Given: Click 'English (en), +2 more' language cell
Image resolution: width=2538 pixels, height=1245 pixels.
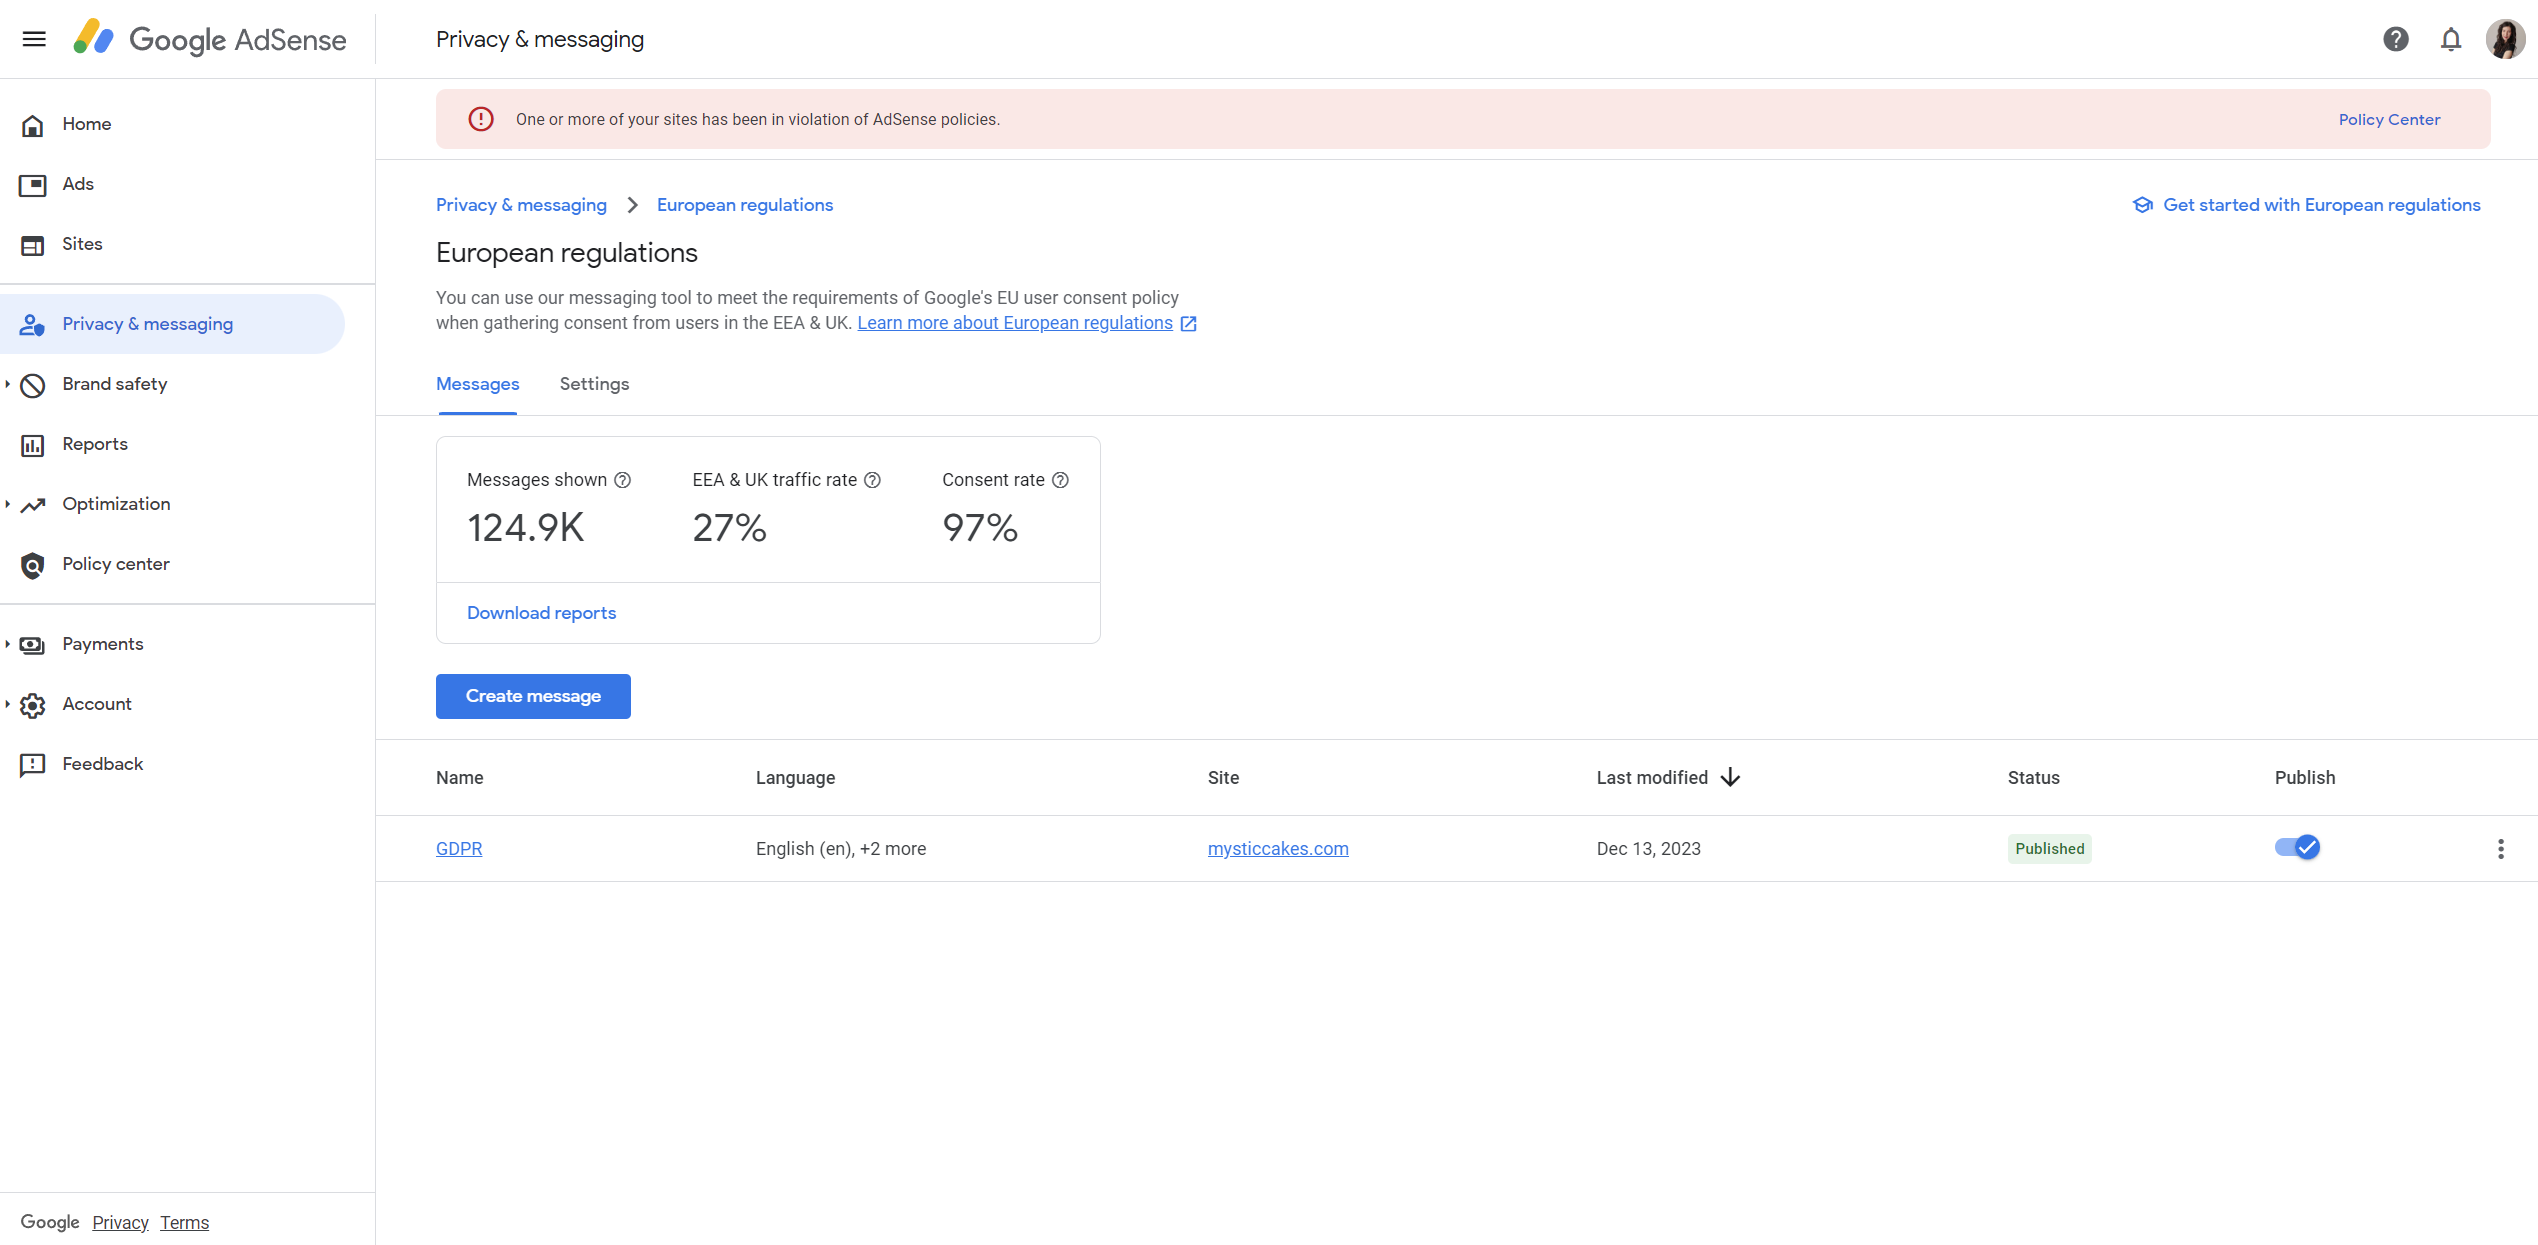Looking at the screenshot, I should pos(841,849).
